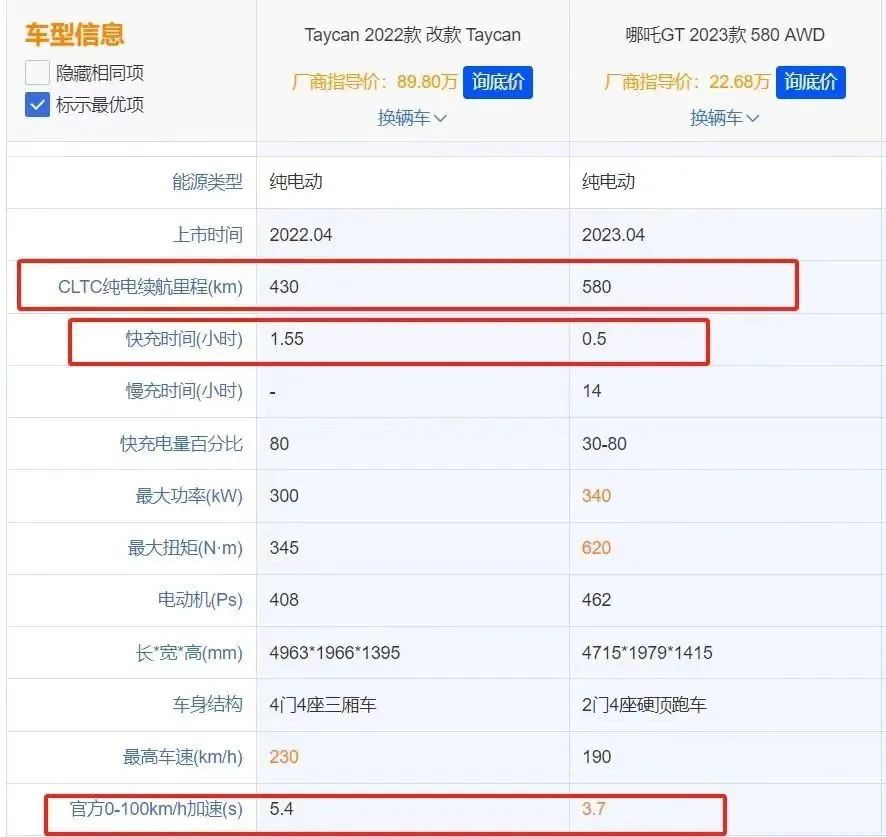
Task: Click motor value 408
Action: coord(284,600)
